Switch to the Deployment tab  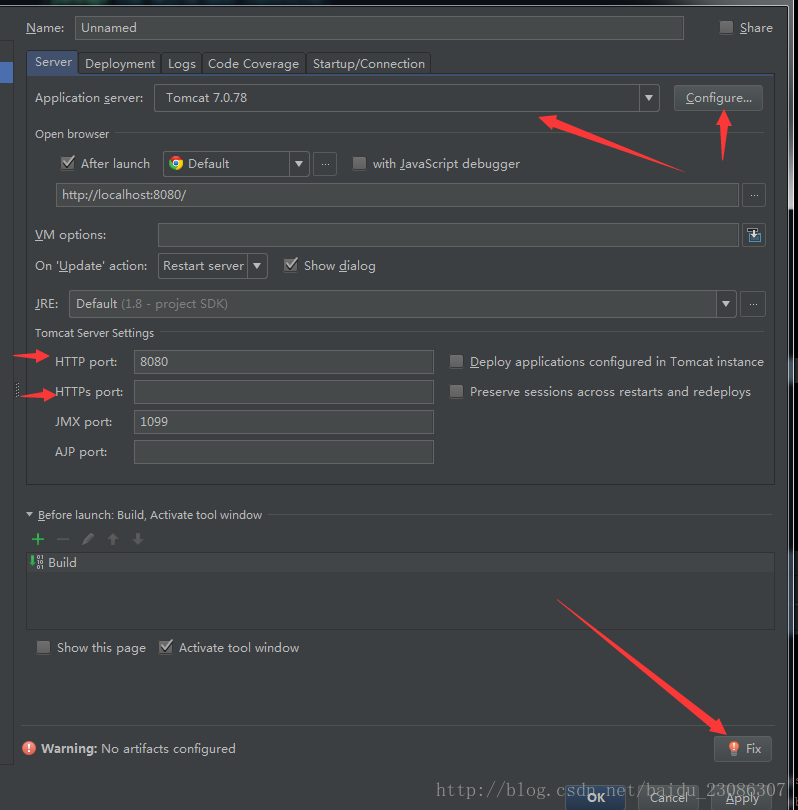pos(120,64)
